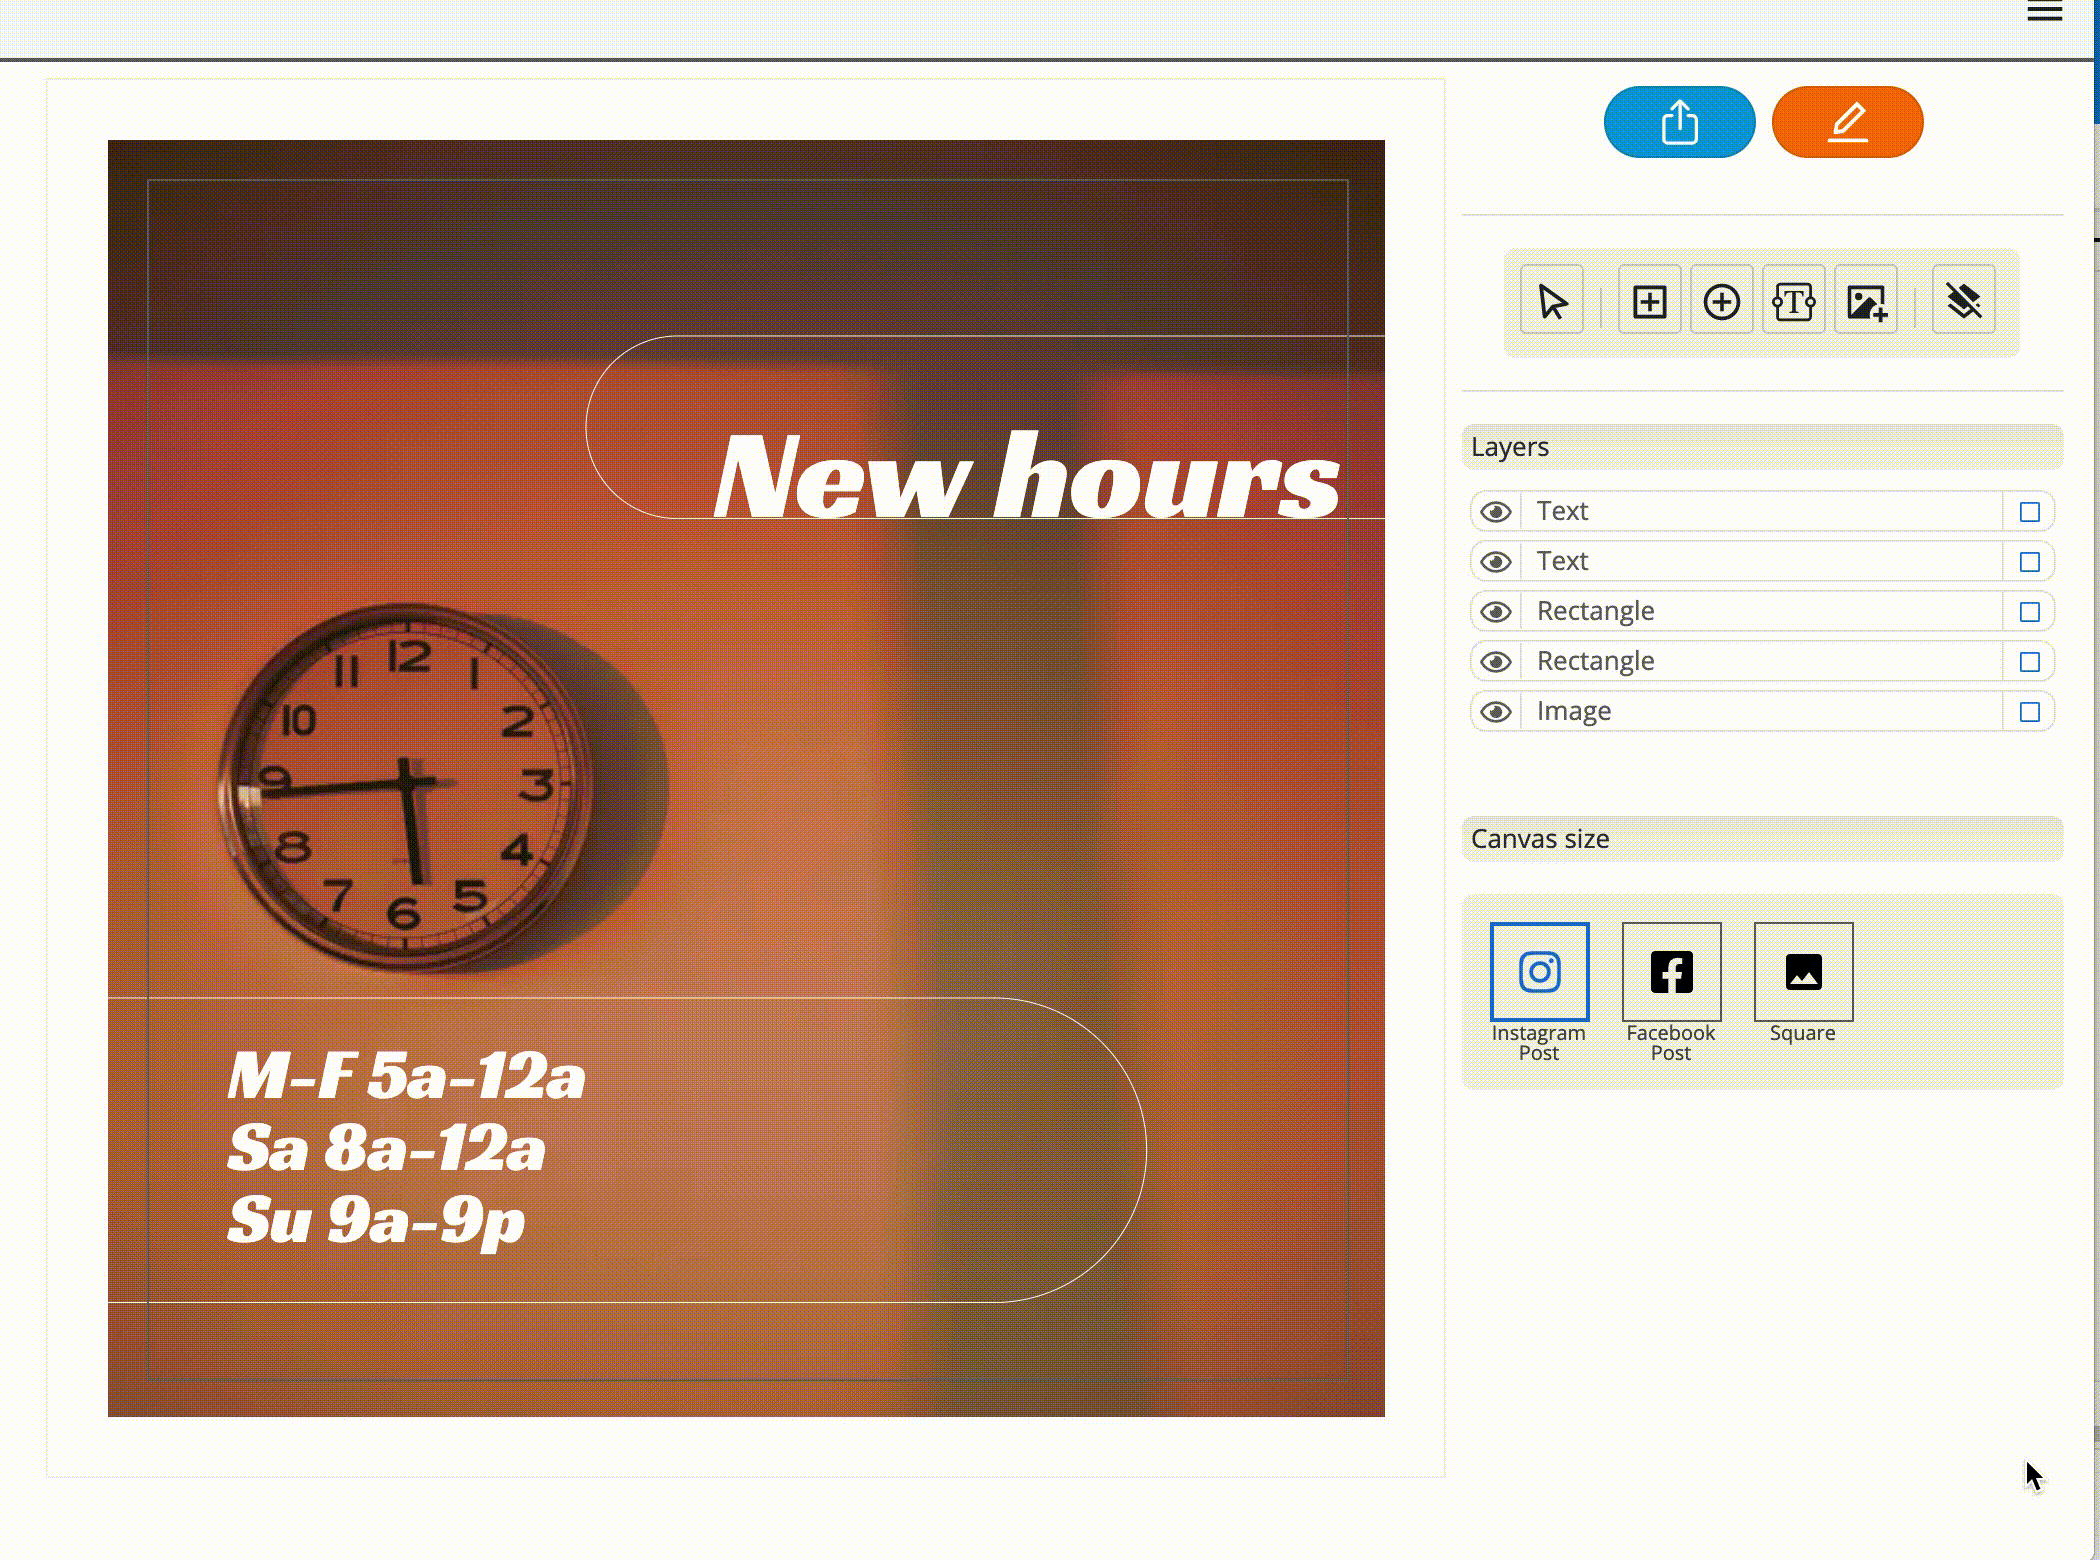Click the "New hours" heading on canvas
This screenshot has height=1560, width=2100.
tap(1025, 478)
